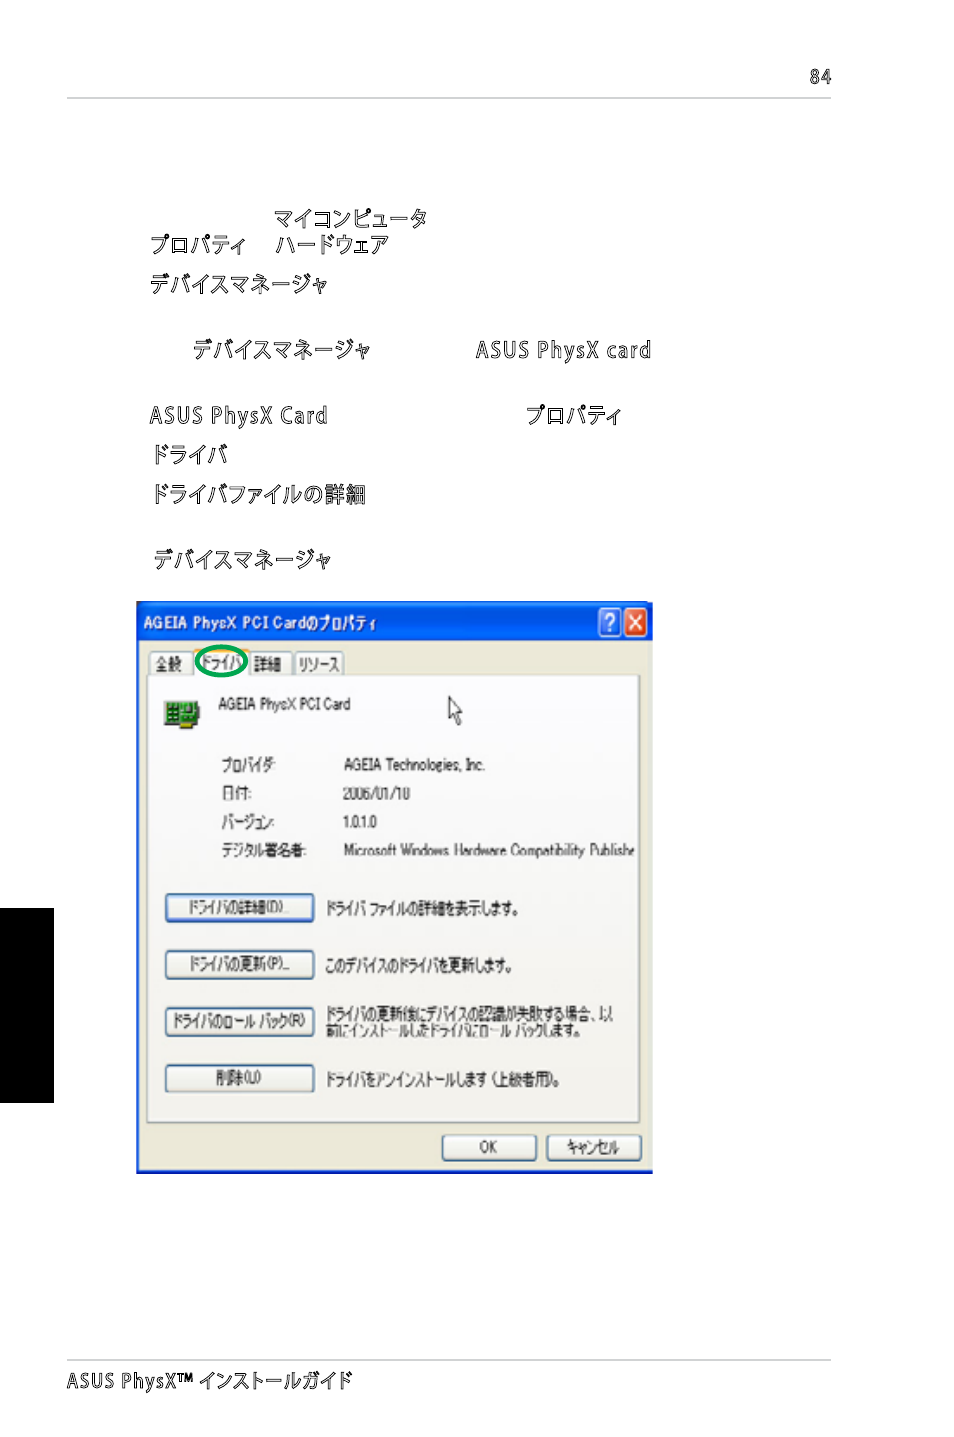Image resolution: width=954 pixels, height=1437 pixels.
Task: Click the 日付 label
Action: point(236,793)
